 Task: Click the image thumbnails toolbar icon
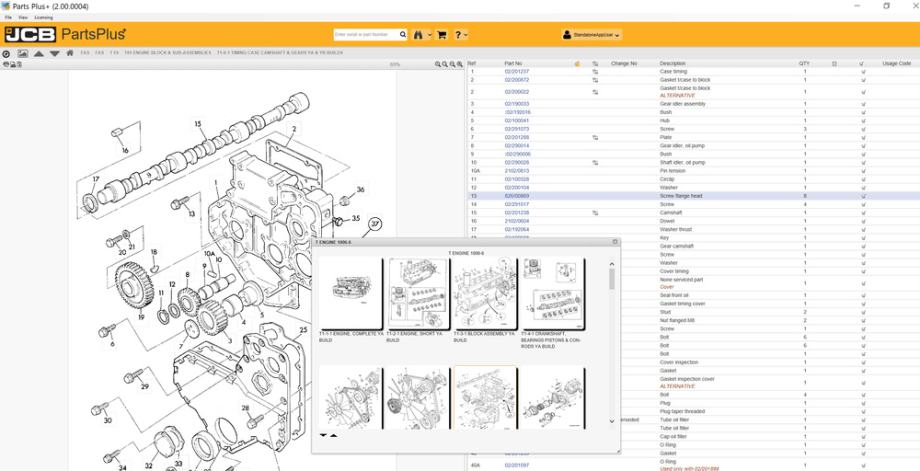(22, 52)
